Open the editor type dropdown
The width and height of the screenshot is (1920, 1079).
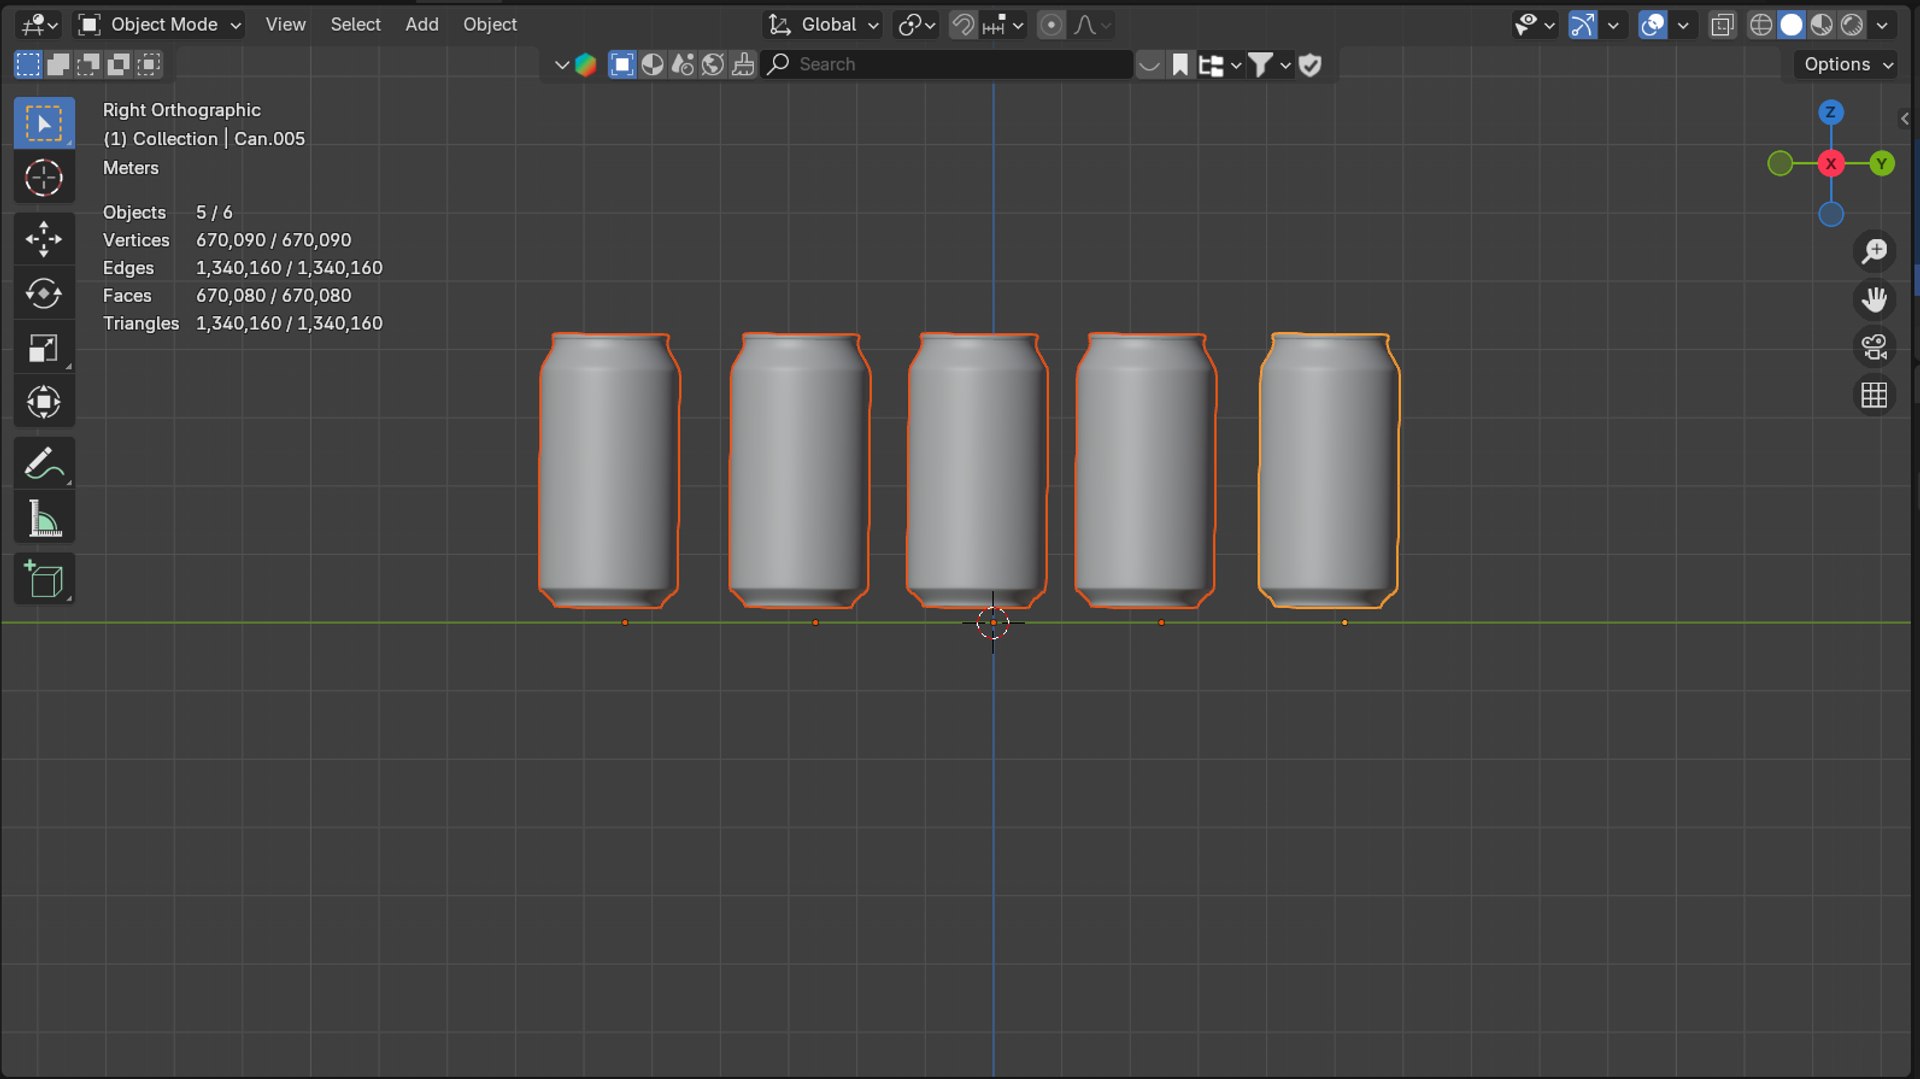click(41, 25)
